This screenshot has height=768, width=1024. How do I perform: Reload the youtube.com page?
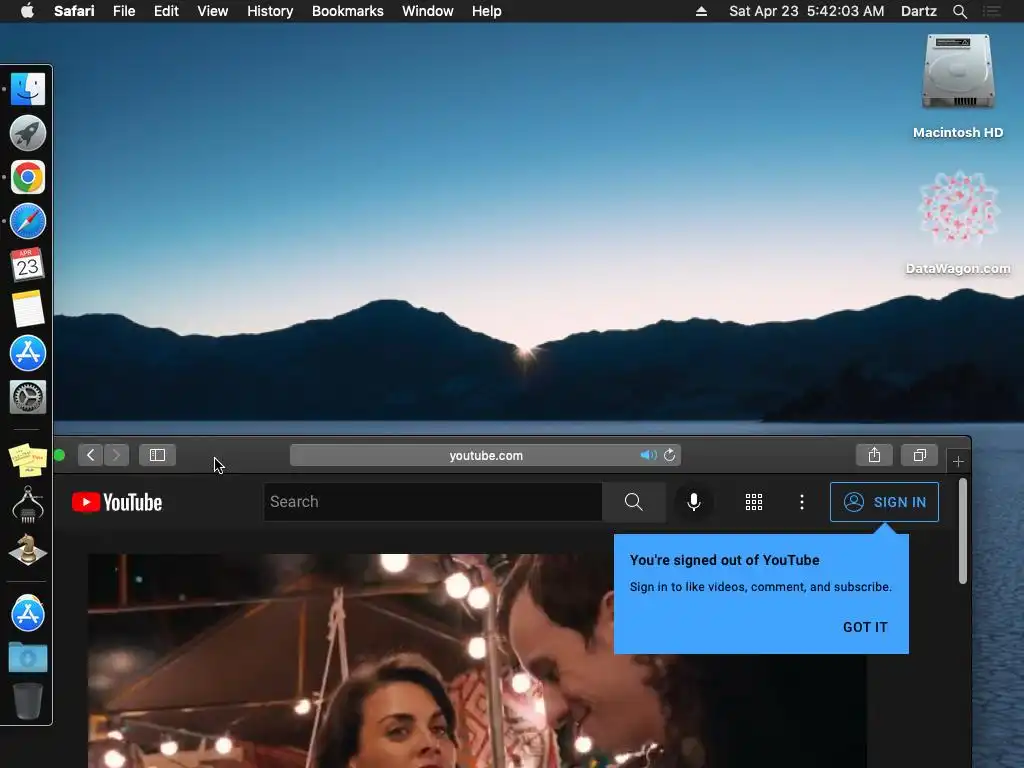pyautogui.click(x=669, y=455)
